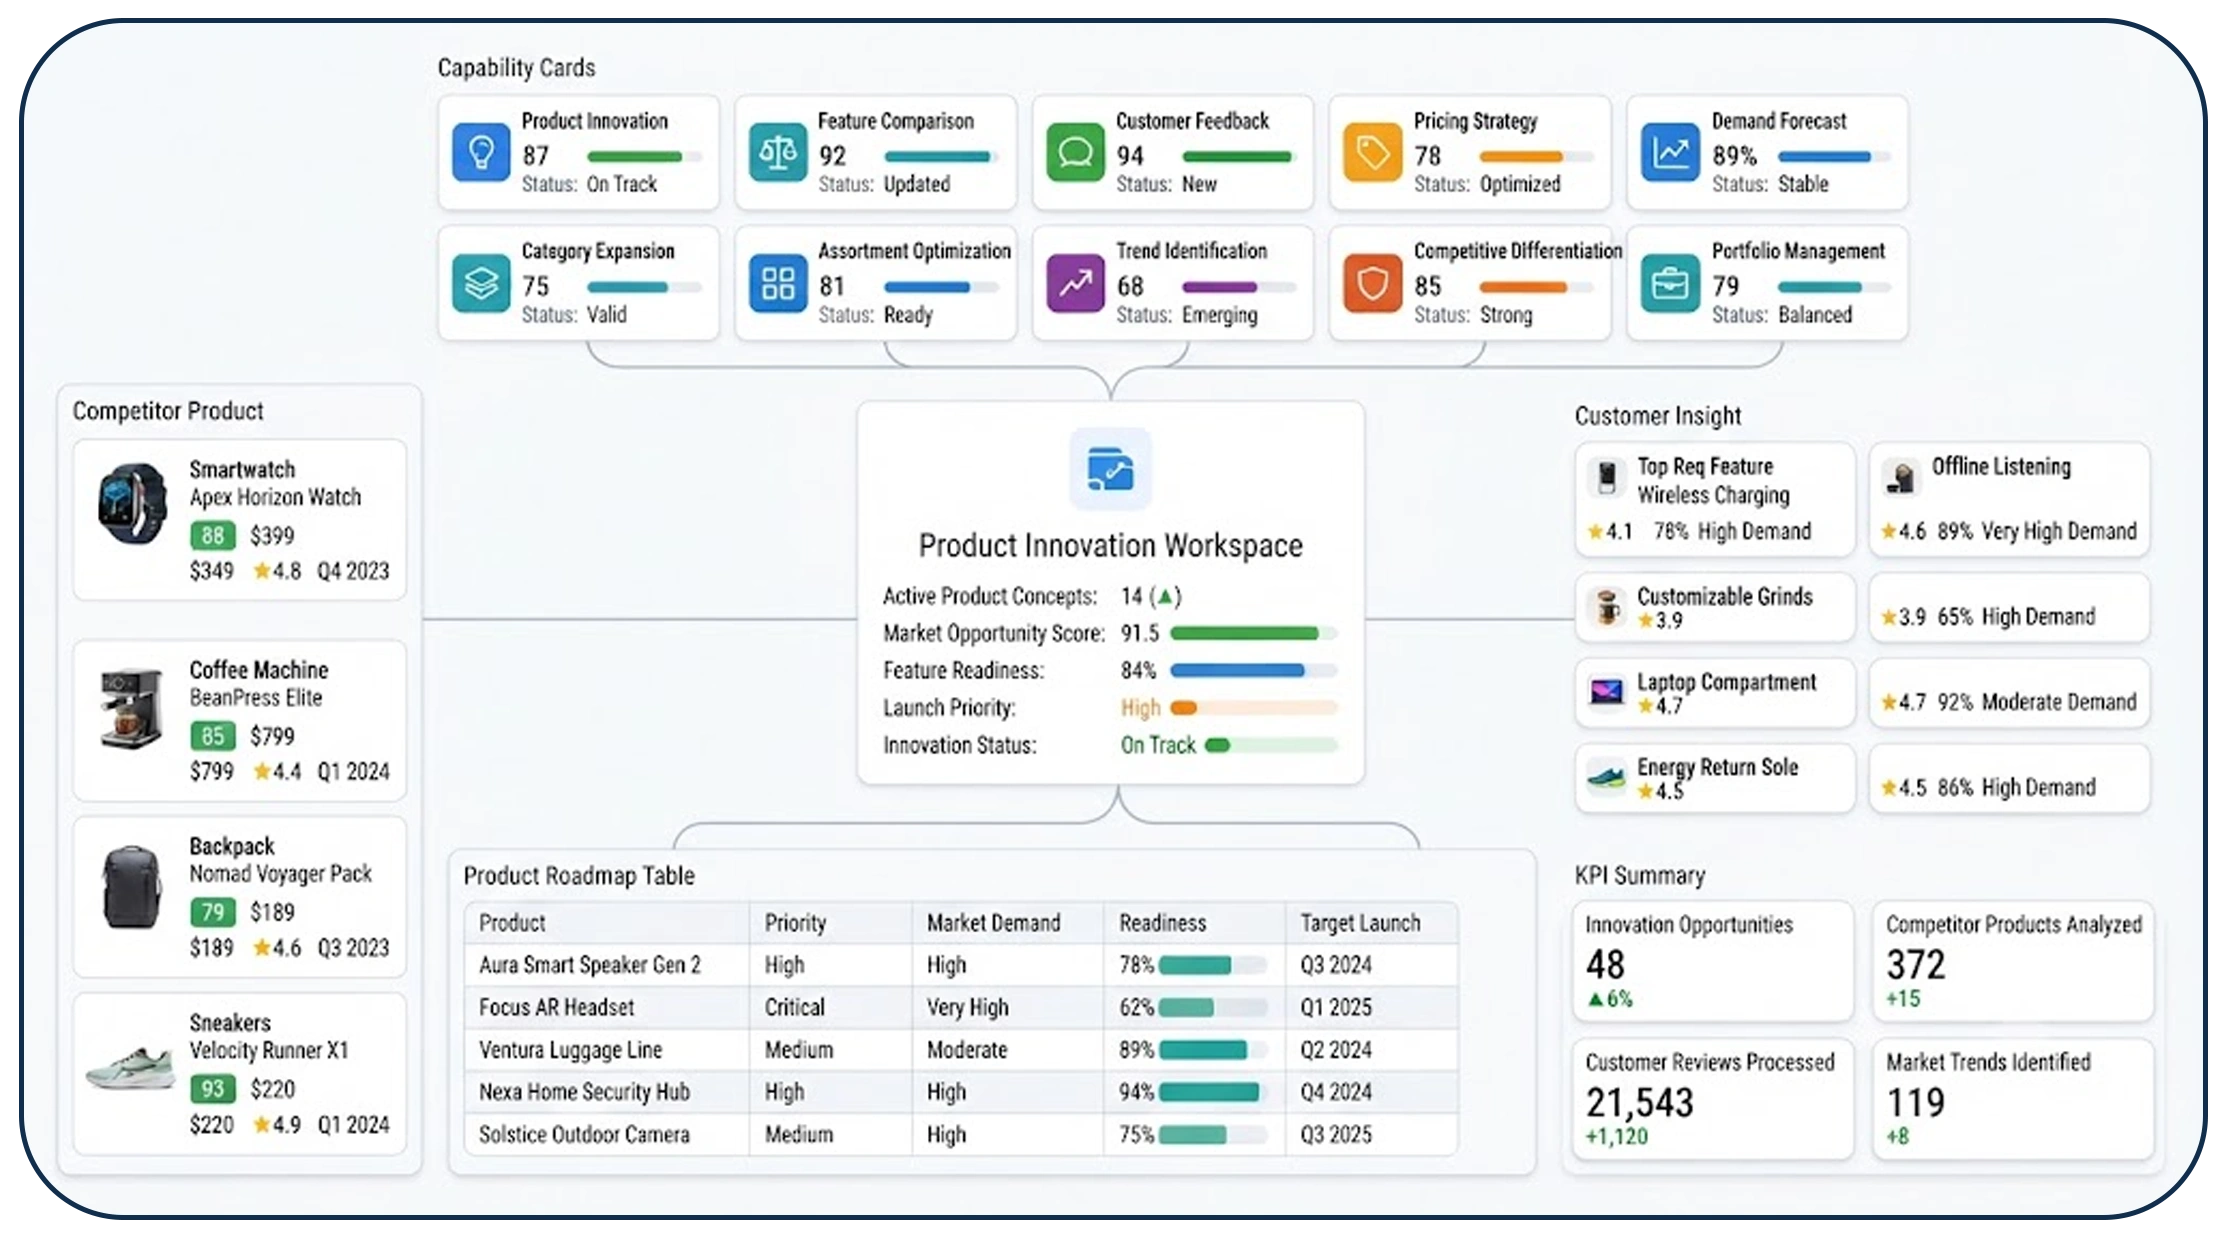This screenshot has width=2223, height=1240.
Task: Click the Competitive Differentiation shield icon
Action: (x=1372, y=283)
